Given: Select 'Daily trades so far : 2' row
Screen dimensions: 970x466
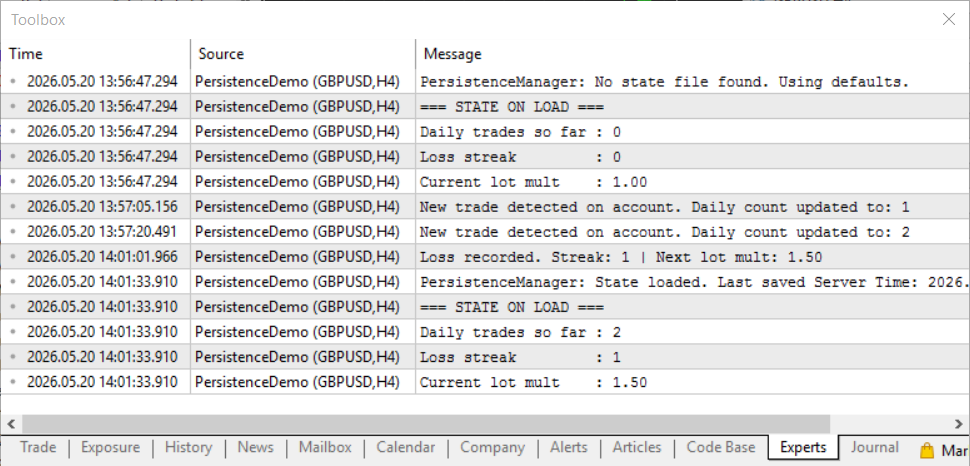Looking at the screenshot, I should [x=485, y=332].
